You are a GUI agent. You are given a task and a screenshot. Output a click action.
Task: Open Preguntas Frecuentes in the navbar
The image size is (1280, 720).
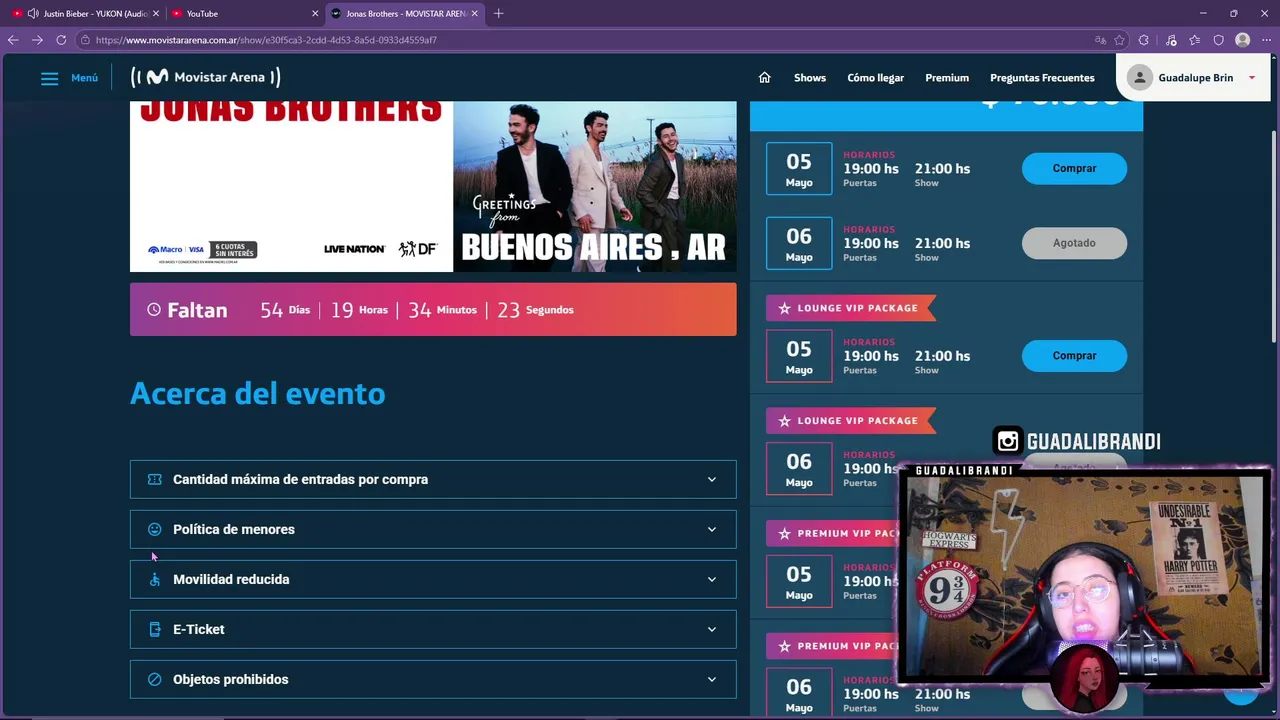point(1042,78)
